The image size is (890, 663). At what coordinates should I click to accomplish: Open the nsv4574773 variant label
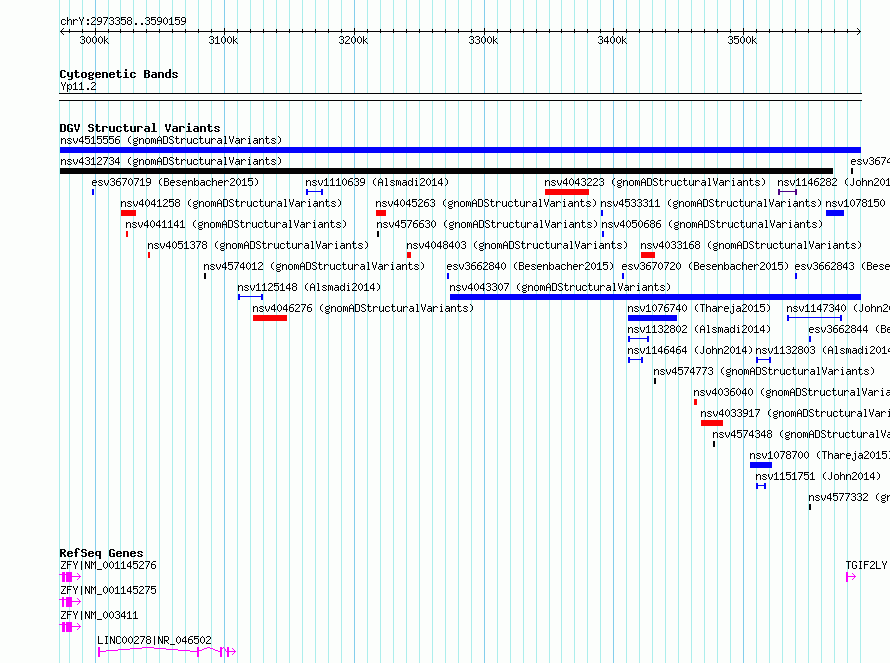click(764, 371)
